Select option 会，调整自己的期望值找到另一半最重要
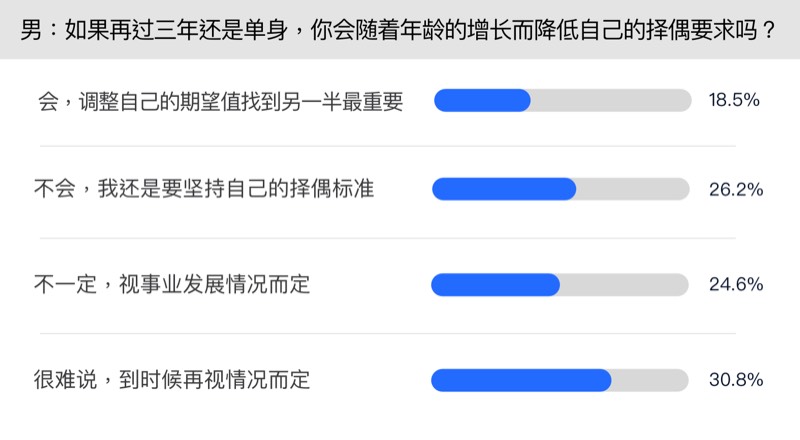 click(219, 101)
